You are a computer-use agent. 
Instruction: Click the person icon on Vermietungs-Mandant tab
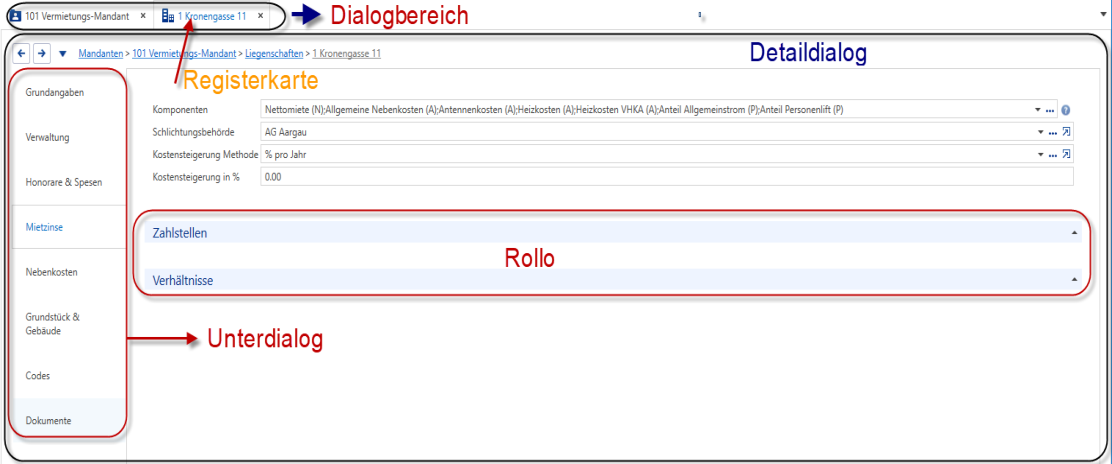16,15
